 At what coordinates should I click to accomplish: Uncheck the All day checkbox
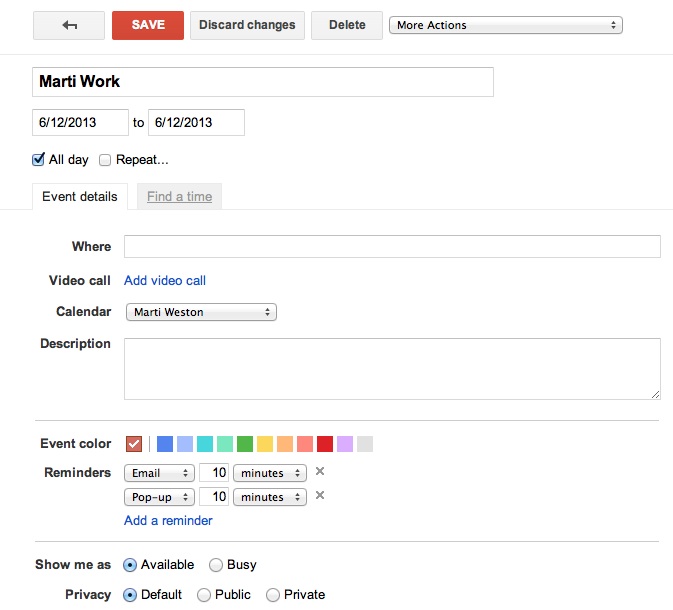tap(39, 159)
